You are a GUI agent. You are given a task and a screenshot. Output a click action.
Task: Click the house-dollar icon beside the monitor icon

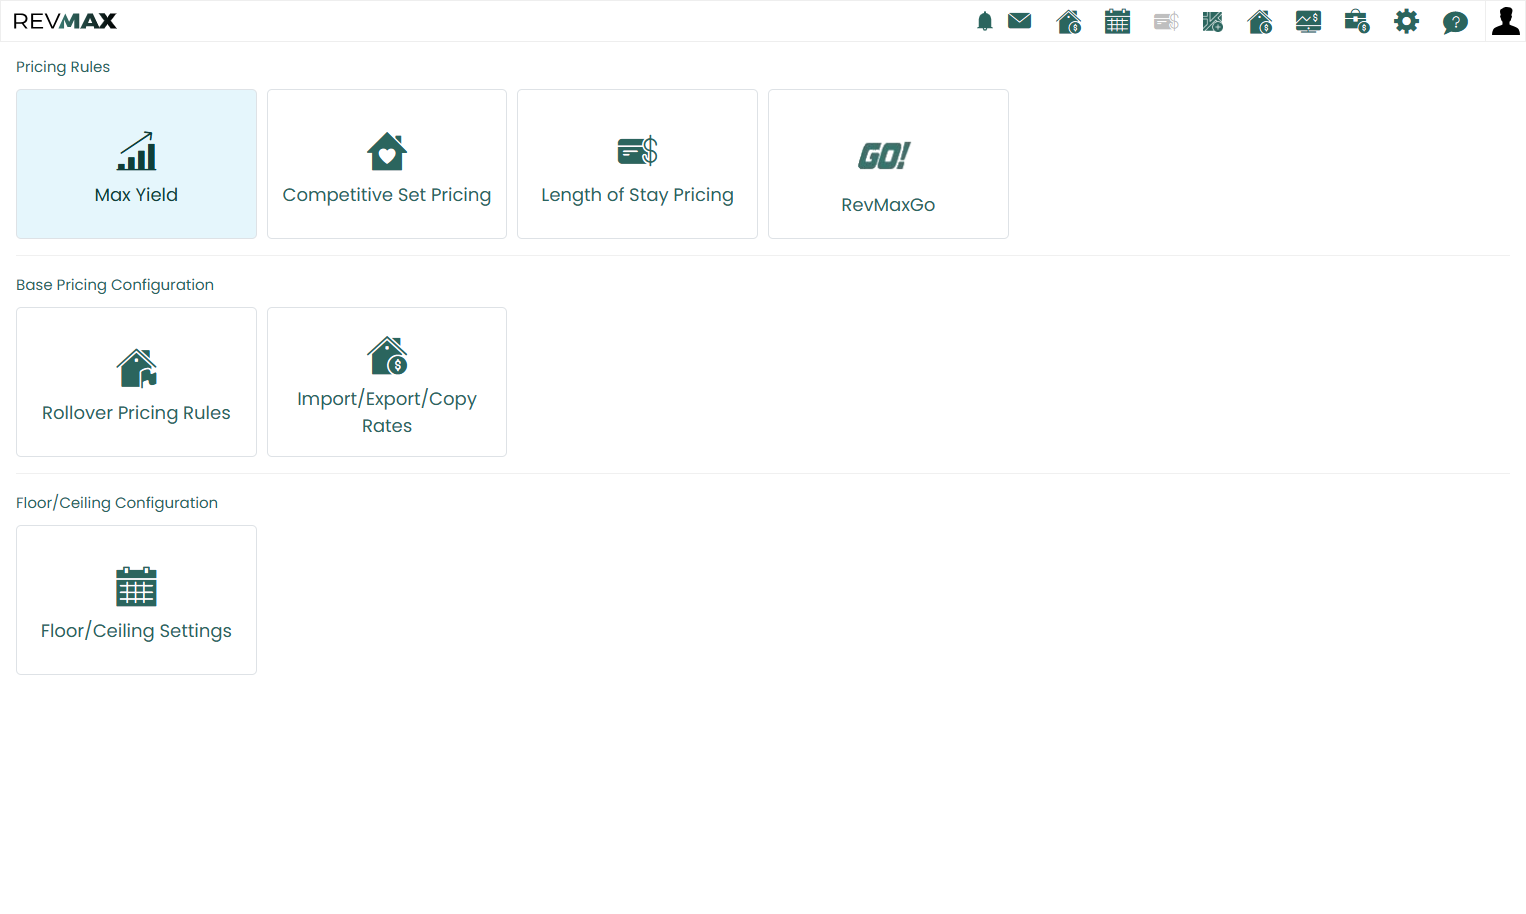coord(1260,21)
